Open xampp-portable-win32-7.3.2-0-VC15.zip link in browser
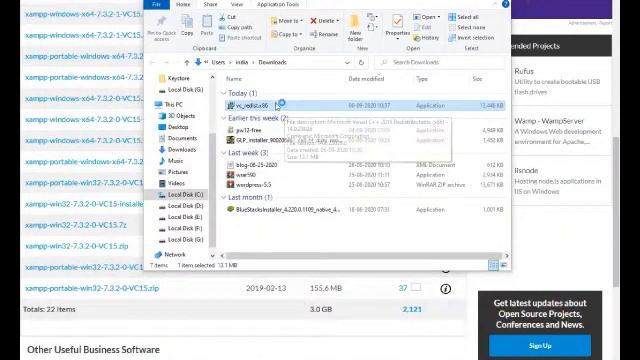The width and height of the screenshot is (640, 360). tap(92, 288)
